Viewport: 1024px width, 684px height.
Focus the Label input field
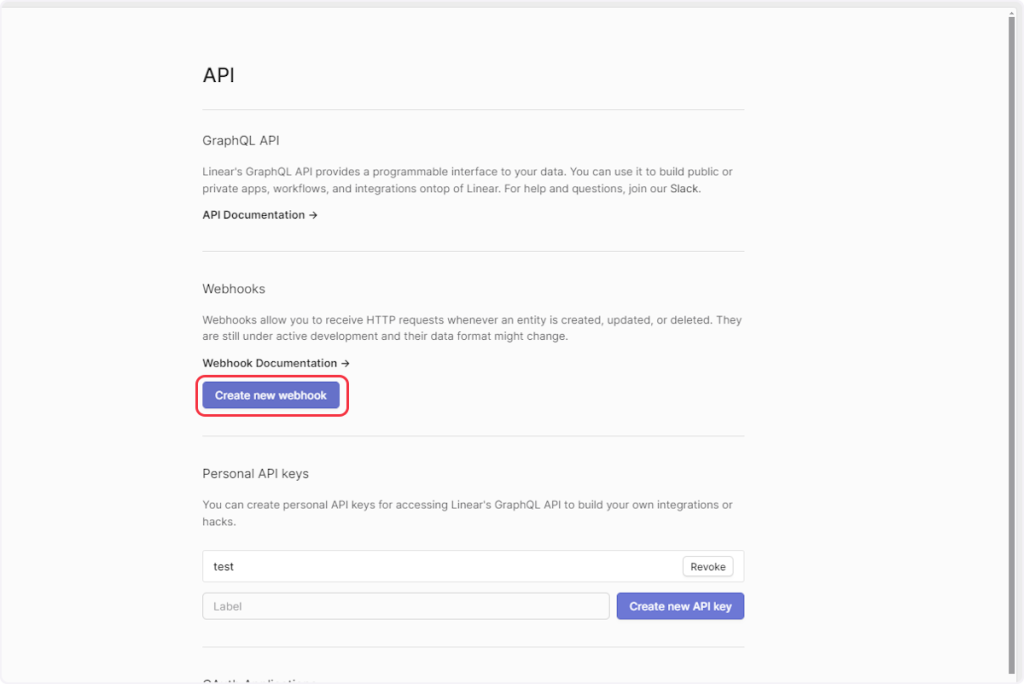[405, 606]
